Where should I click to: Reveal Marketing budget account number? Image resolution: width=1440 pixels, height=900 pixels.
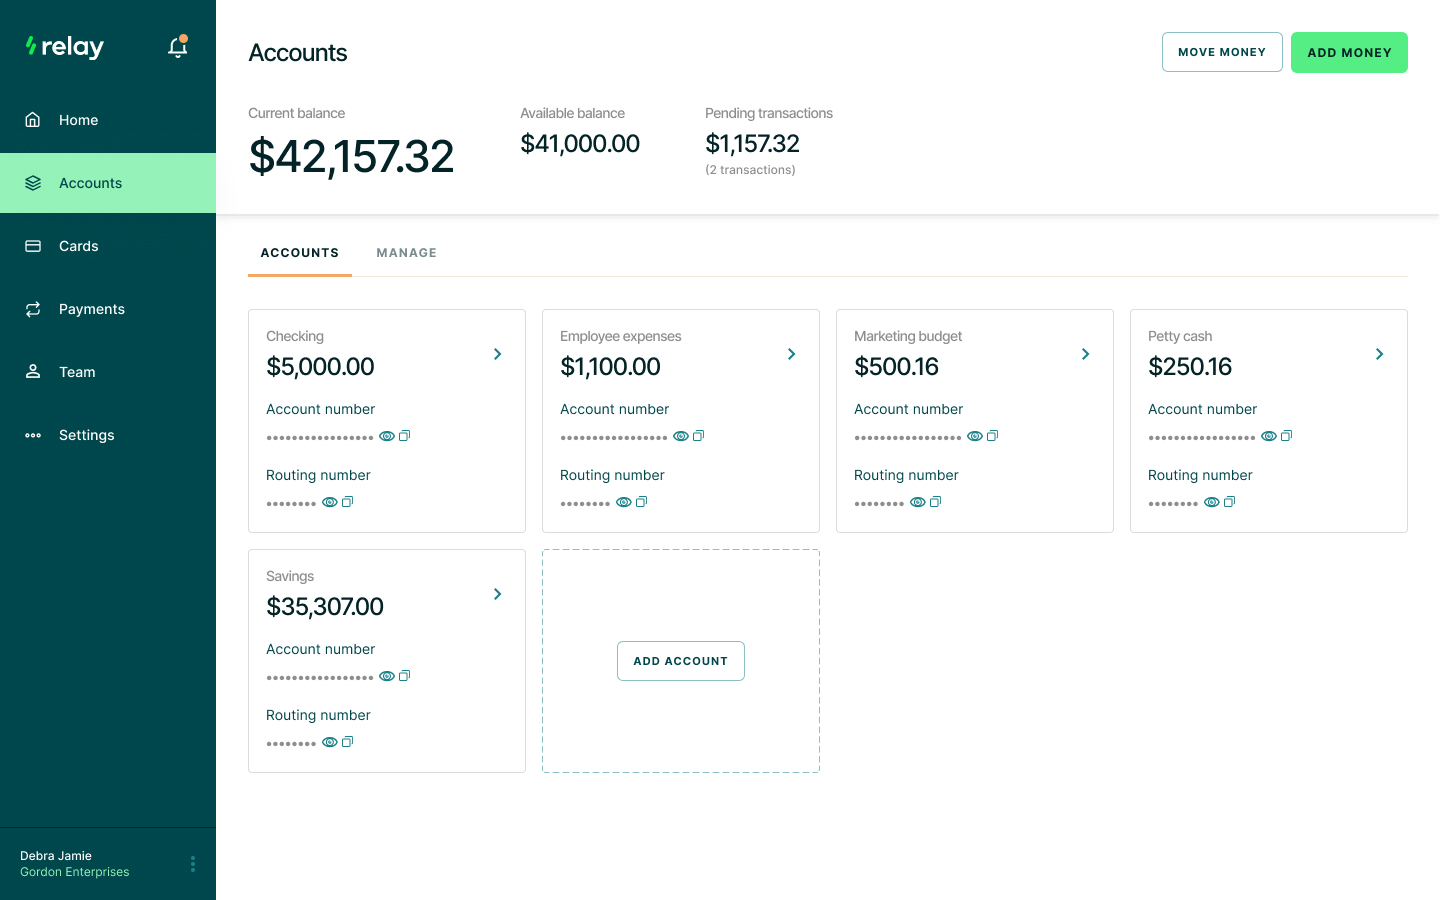click(x=975, y=436)
